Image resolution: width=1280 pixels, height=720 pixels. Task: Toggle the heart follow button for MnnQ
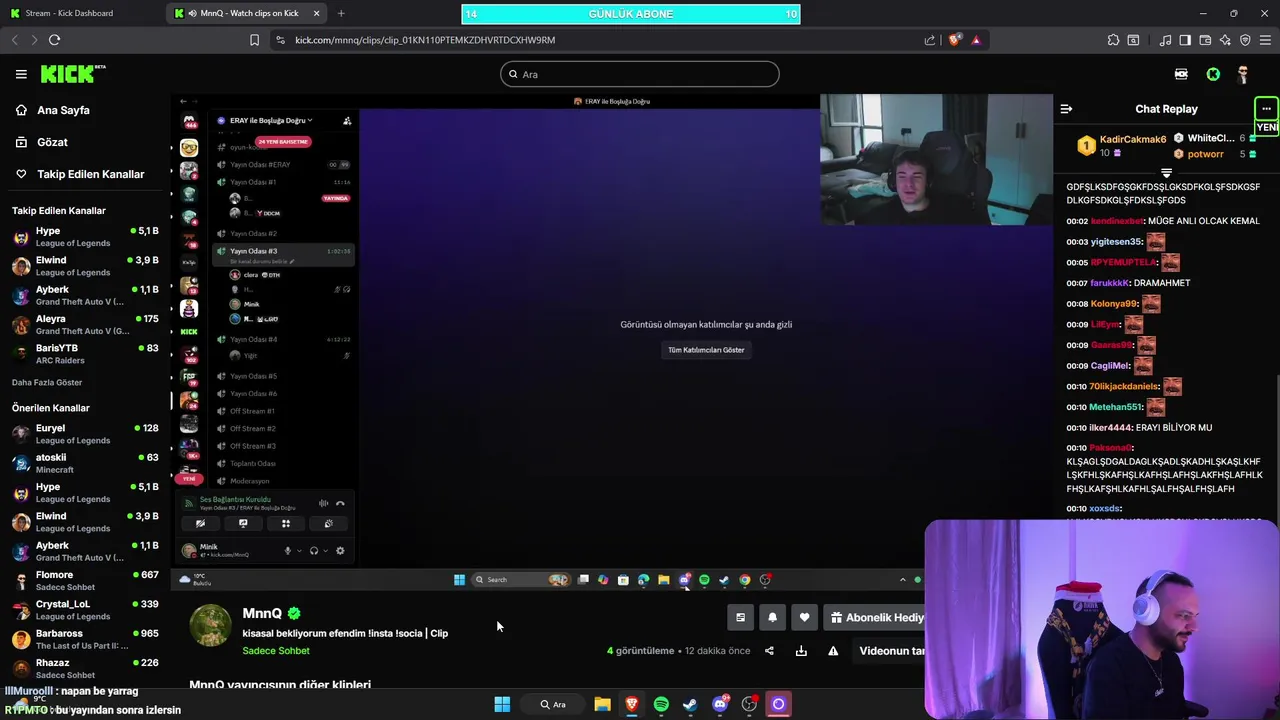(804, 618)
